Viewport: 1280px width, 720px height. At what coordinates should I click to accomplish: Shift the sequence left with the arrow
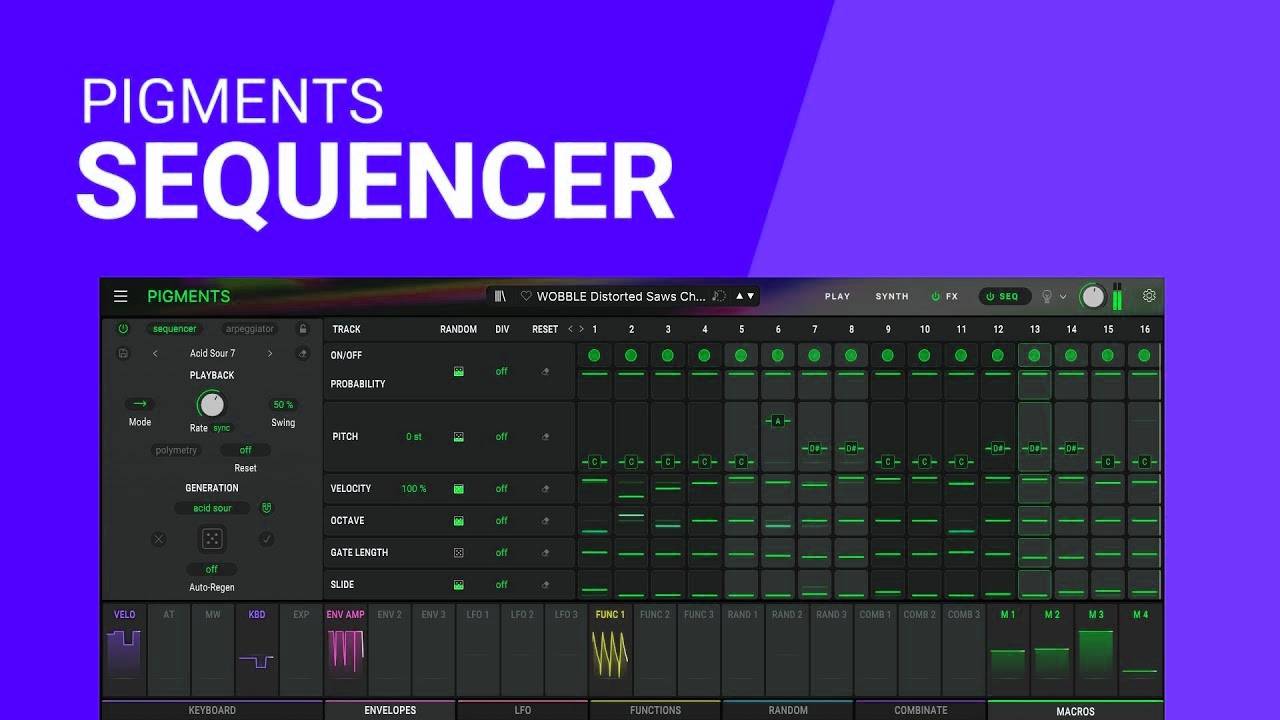tap(570, 329)
